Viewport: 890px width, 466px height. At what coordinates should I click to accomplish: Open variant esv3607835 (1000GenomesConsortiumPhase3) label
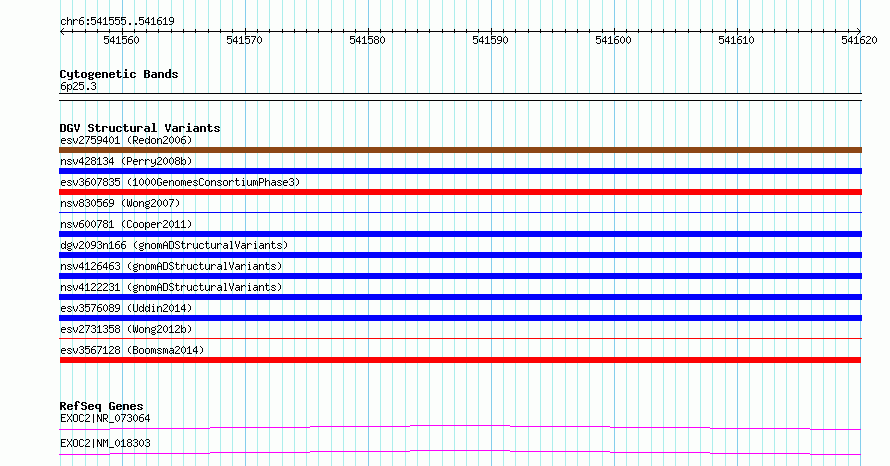coord(180,182)
